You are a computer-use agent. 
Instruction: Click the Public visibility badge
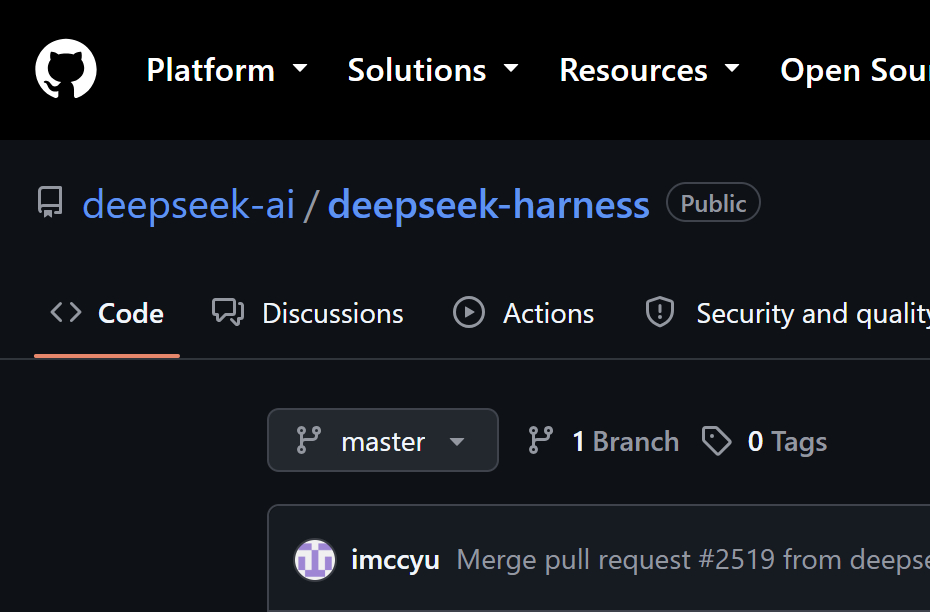[713, 203]
